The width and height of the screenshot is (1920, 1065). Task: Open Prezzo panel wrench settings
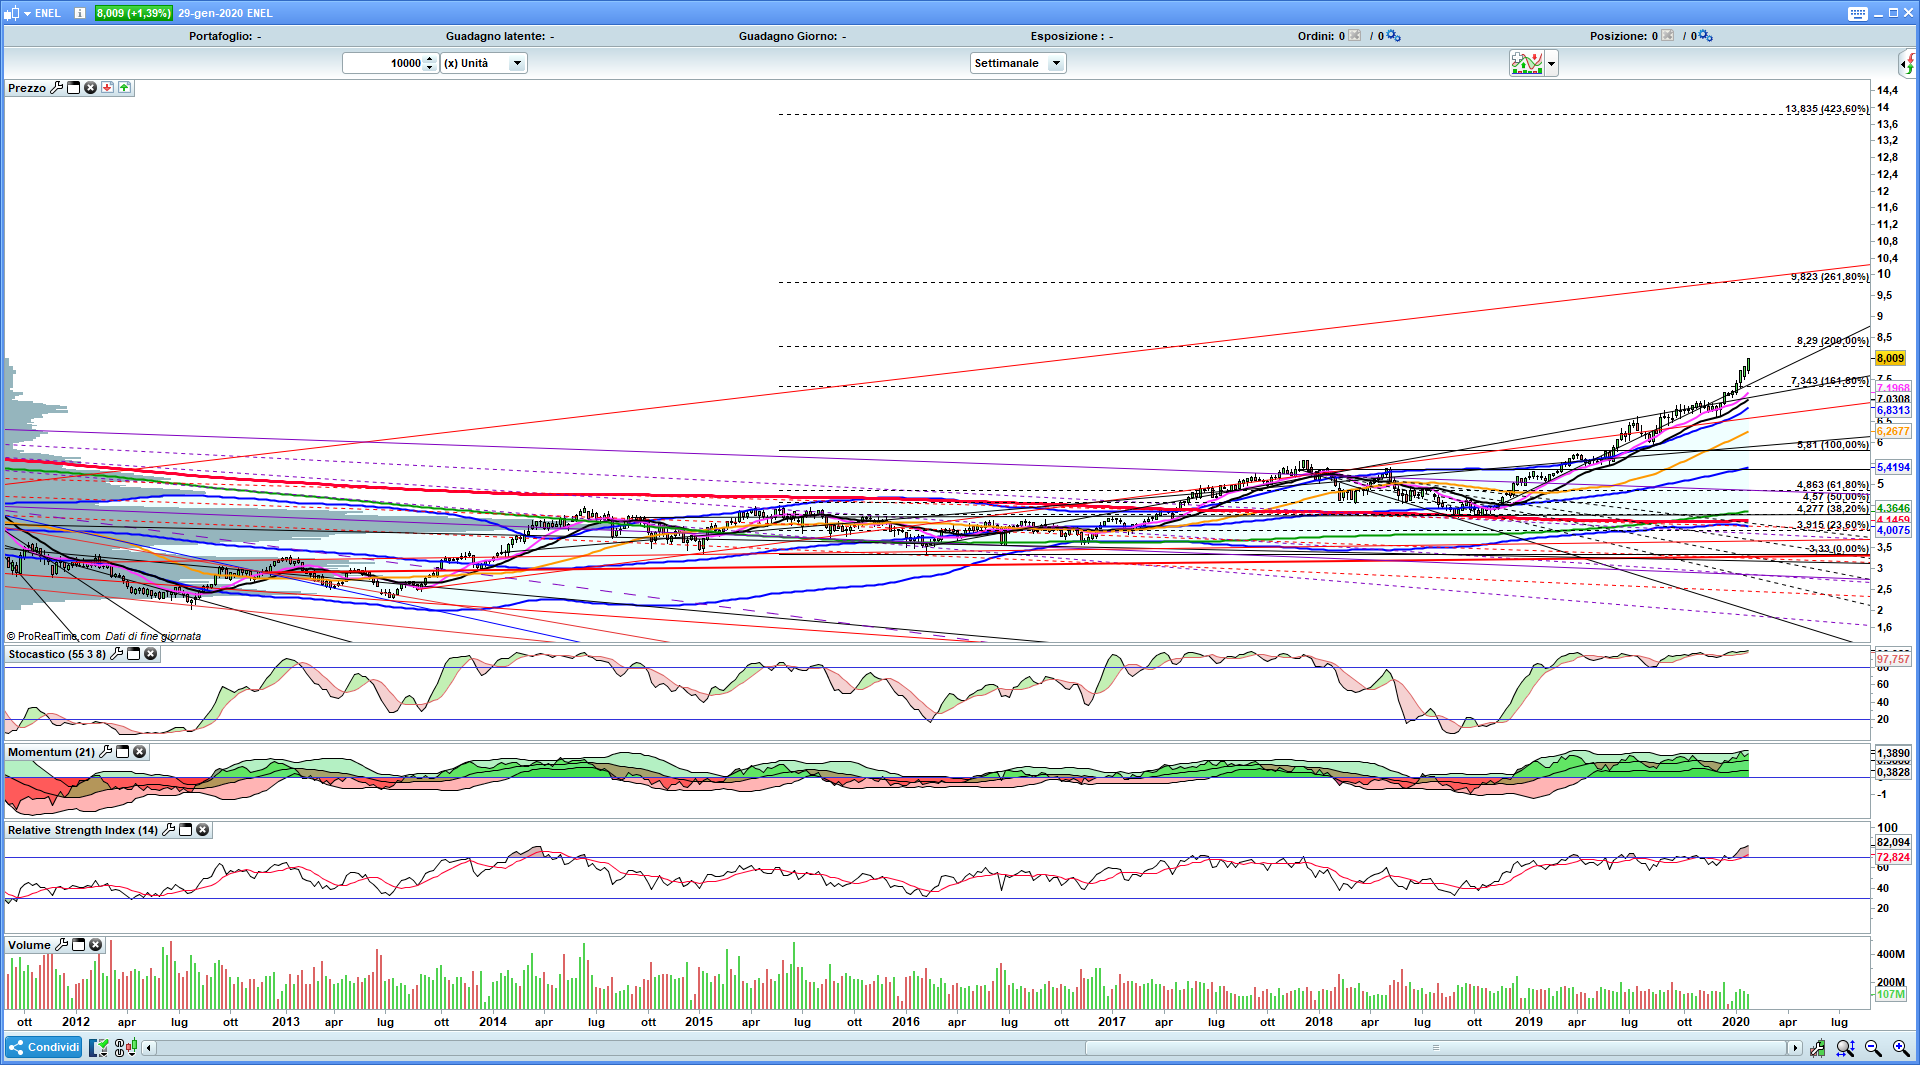[x=57, y=88]
